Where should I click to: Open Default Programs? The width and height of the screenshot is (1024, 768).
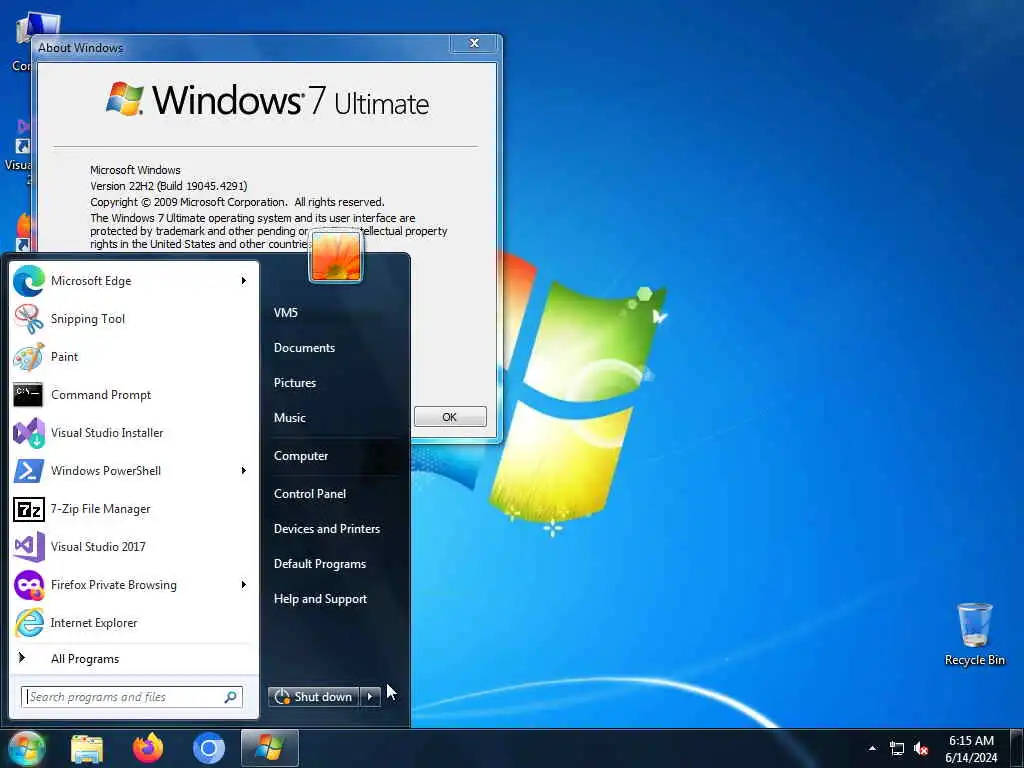320,564
